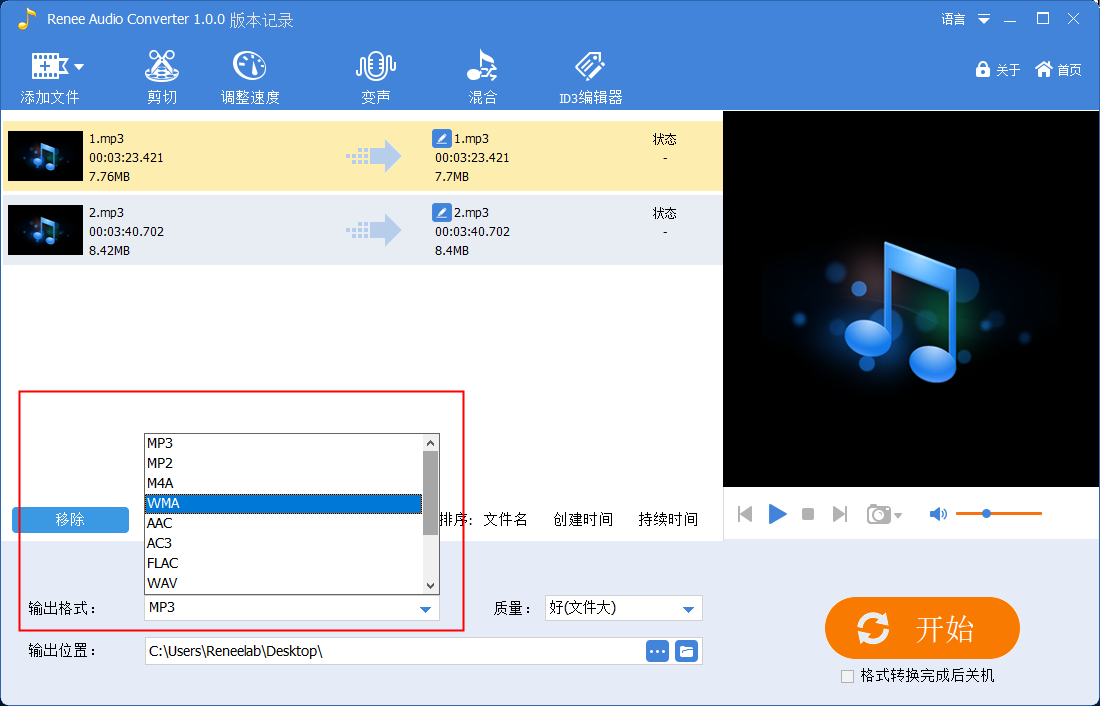Screen dimensions: 1100x706
Task: Click the 版本记录 version history link
Action: pyautogui.click(x=261, y=20)
